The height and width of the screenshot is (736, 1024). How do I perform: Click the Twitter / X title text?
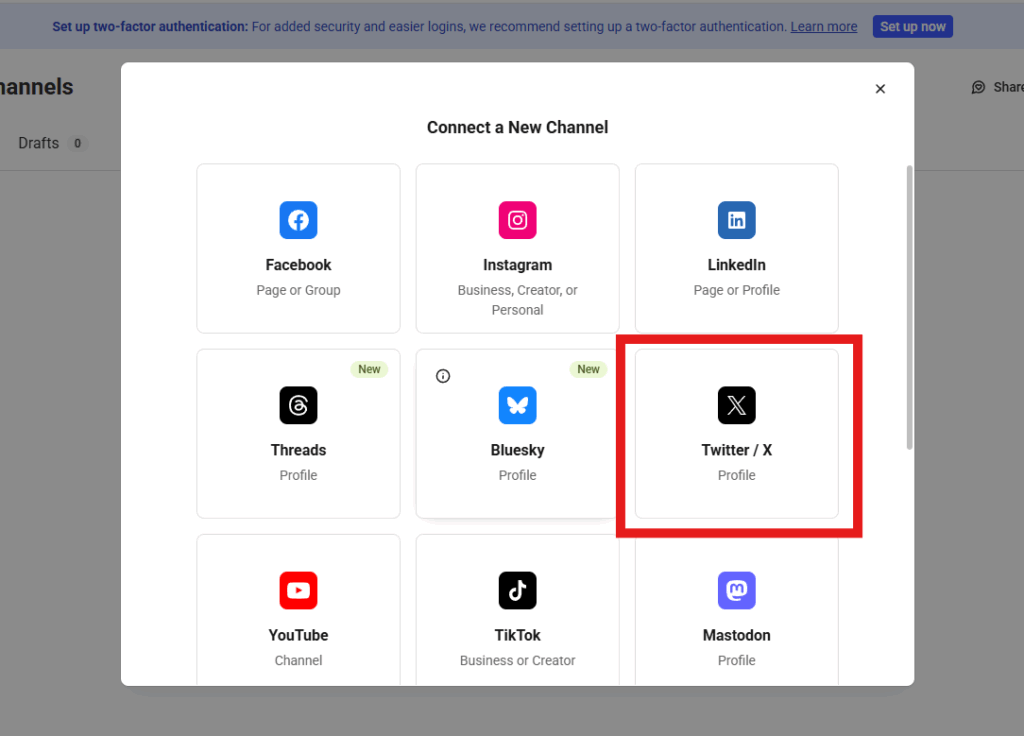tap(737, 450)
